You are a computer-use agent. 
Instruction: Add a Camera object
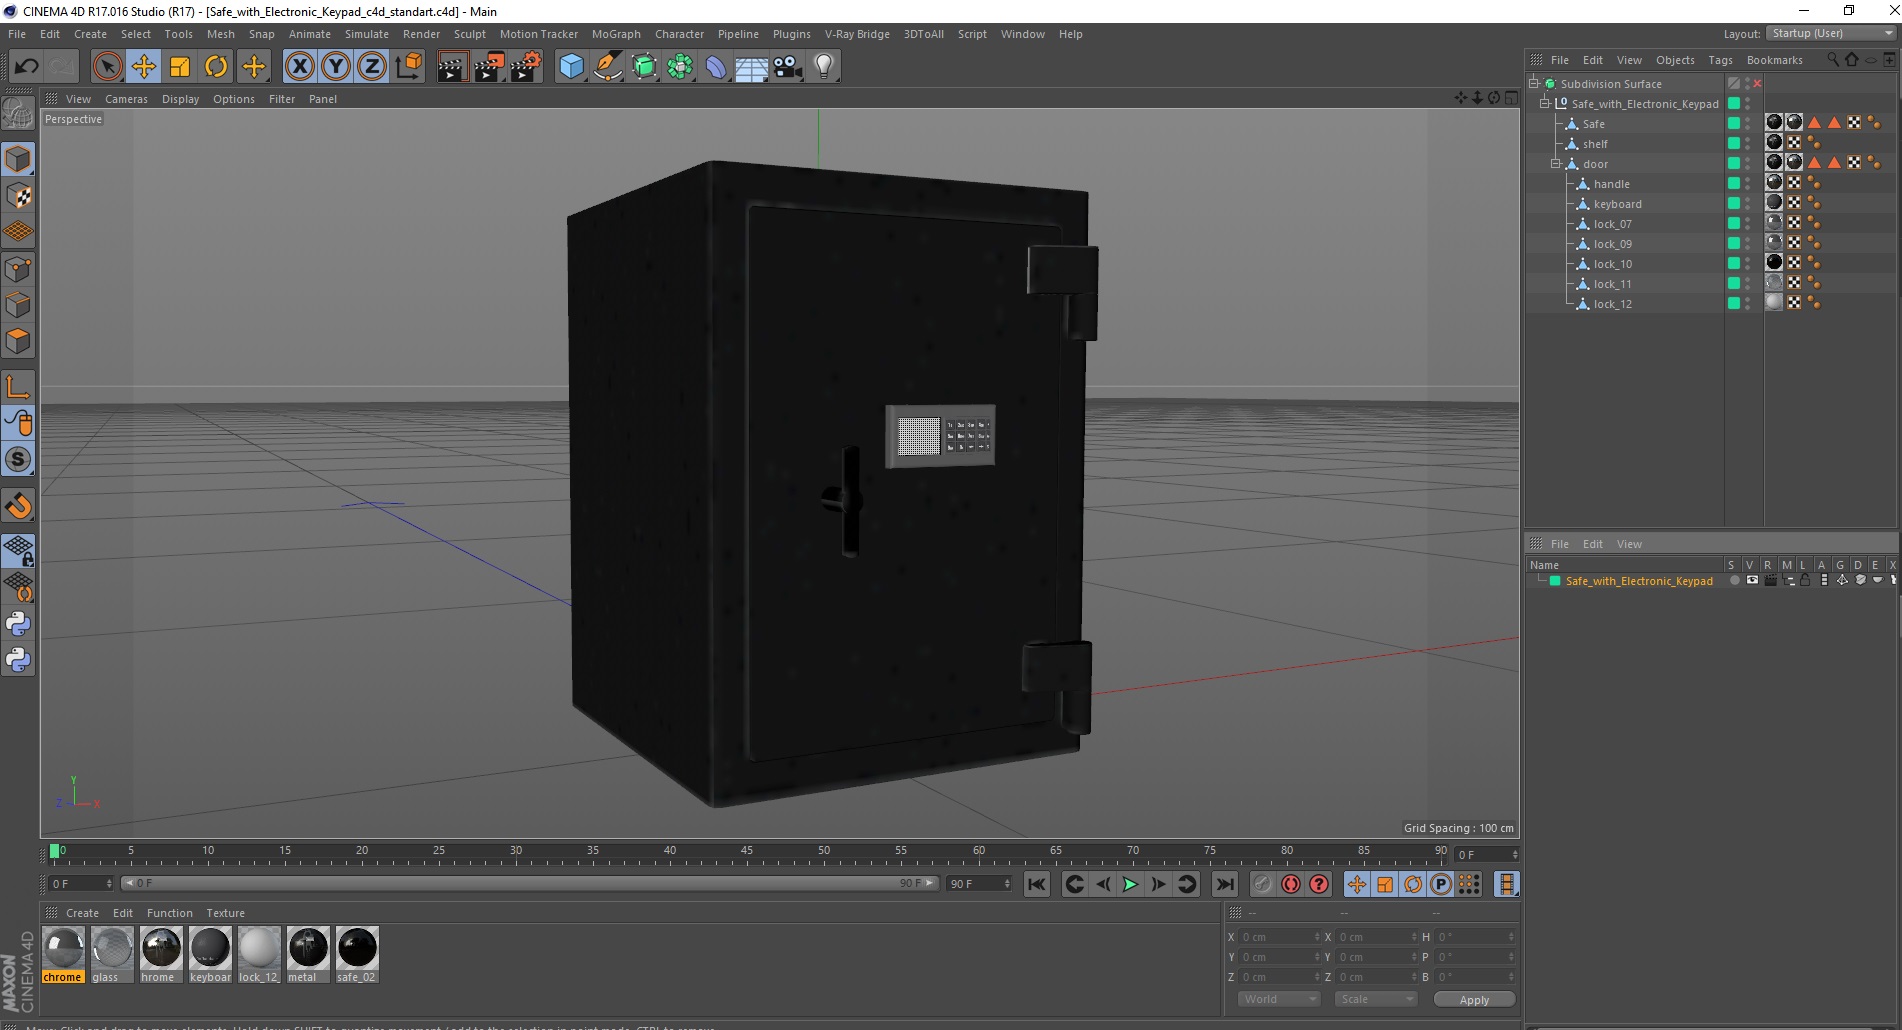click(788, 67)
